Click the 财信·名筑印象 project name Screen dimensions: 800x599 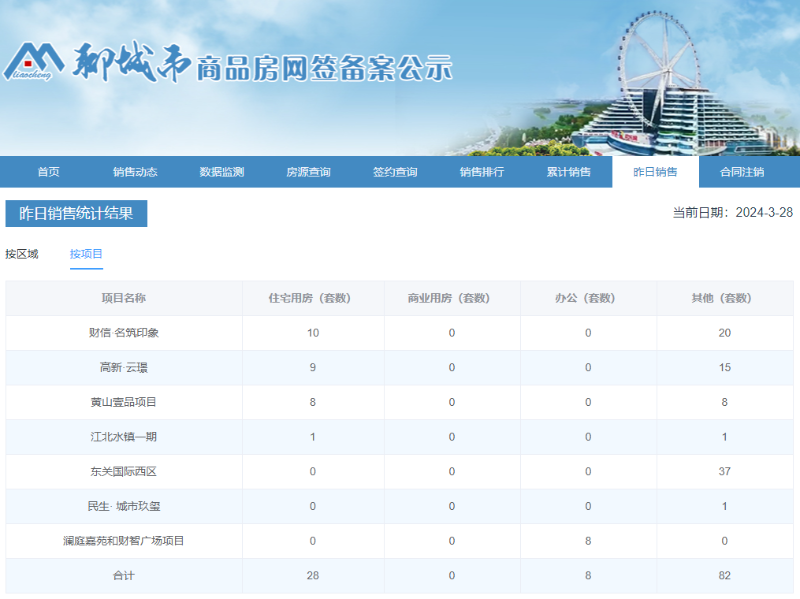click(x=124, y=333)
